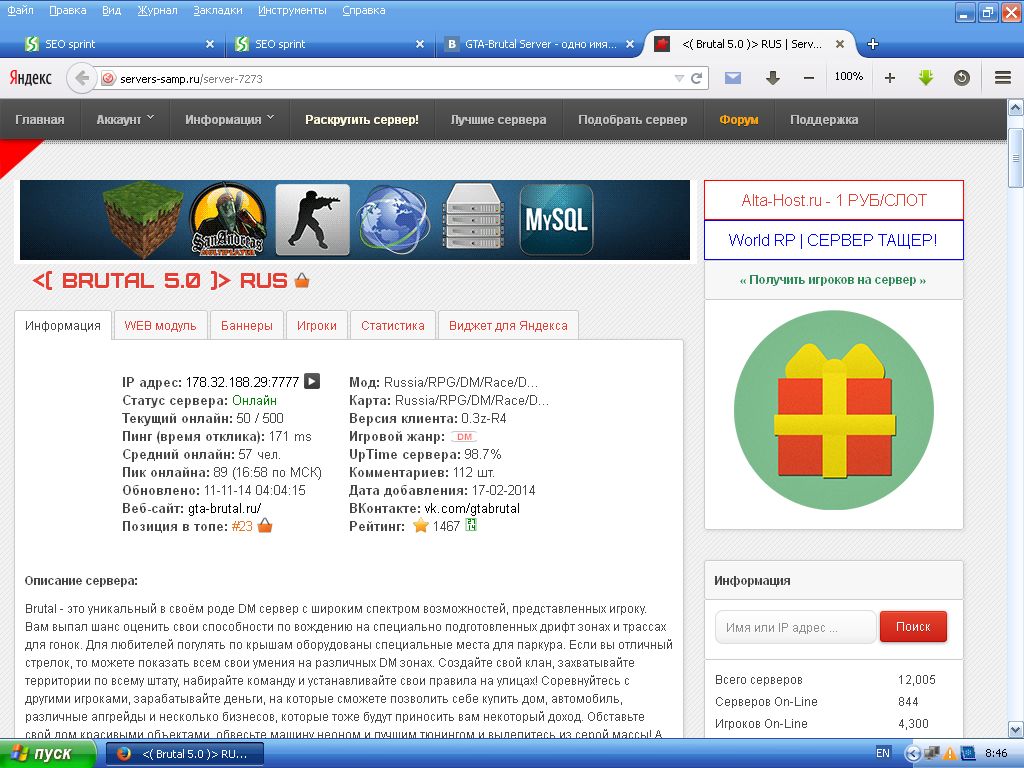Click the MySQL banner icon

click(556, 219)
